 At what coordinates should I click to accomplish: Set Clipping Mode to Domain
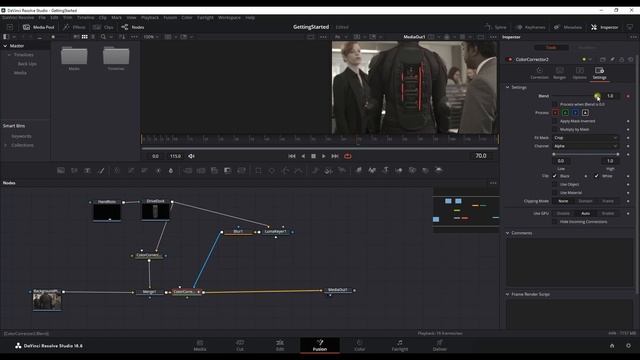point(585,201)
